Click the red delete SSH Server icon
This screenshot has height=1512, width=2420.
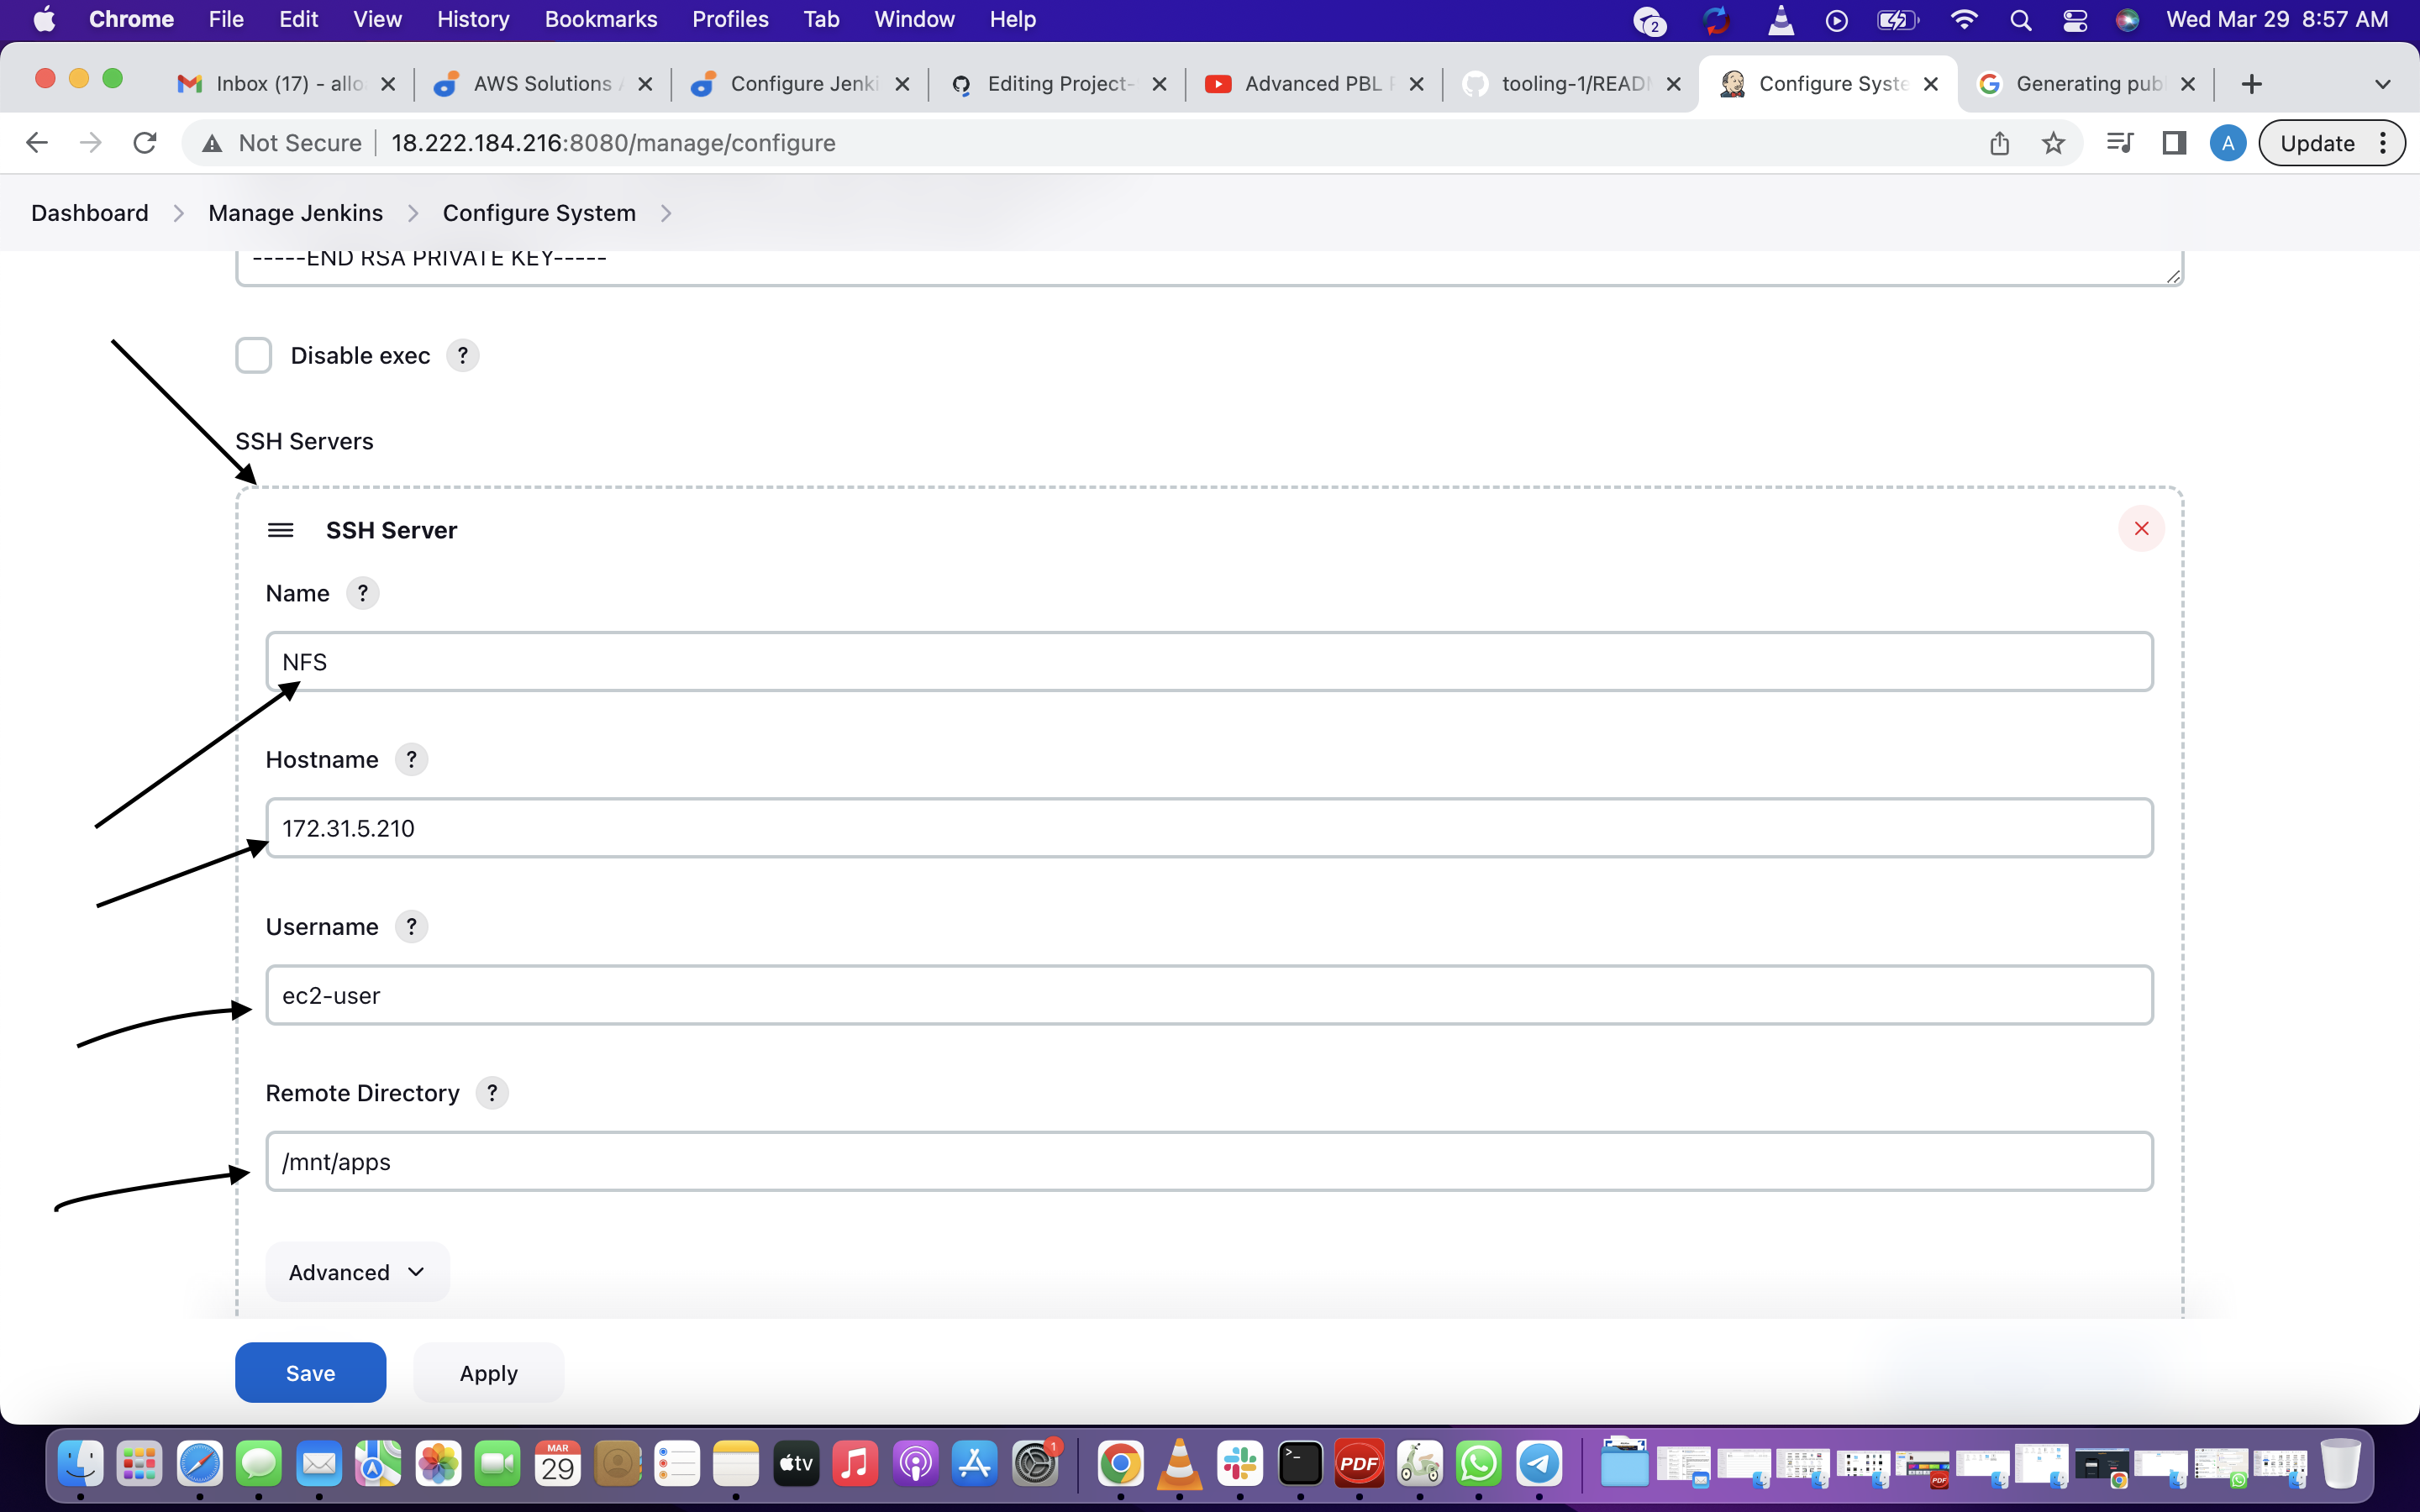(2140, 529)
